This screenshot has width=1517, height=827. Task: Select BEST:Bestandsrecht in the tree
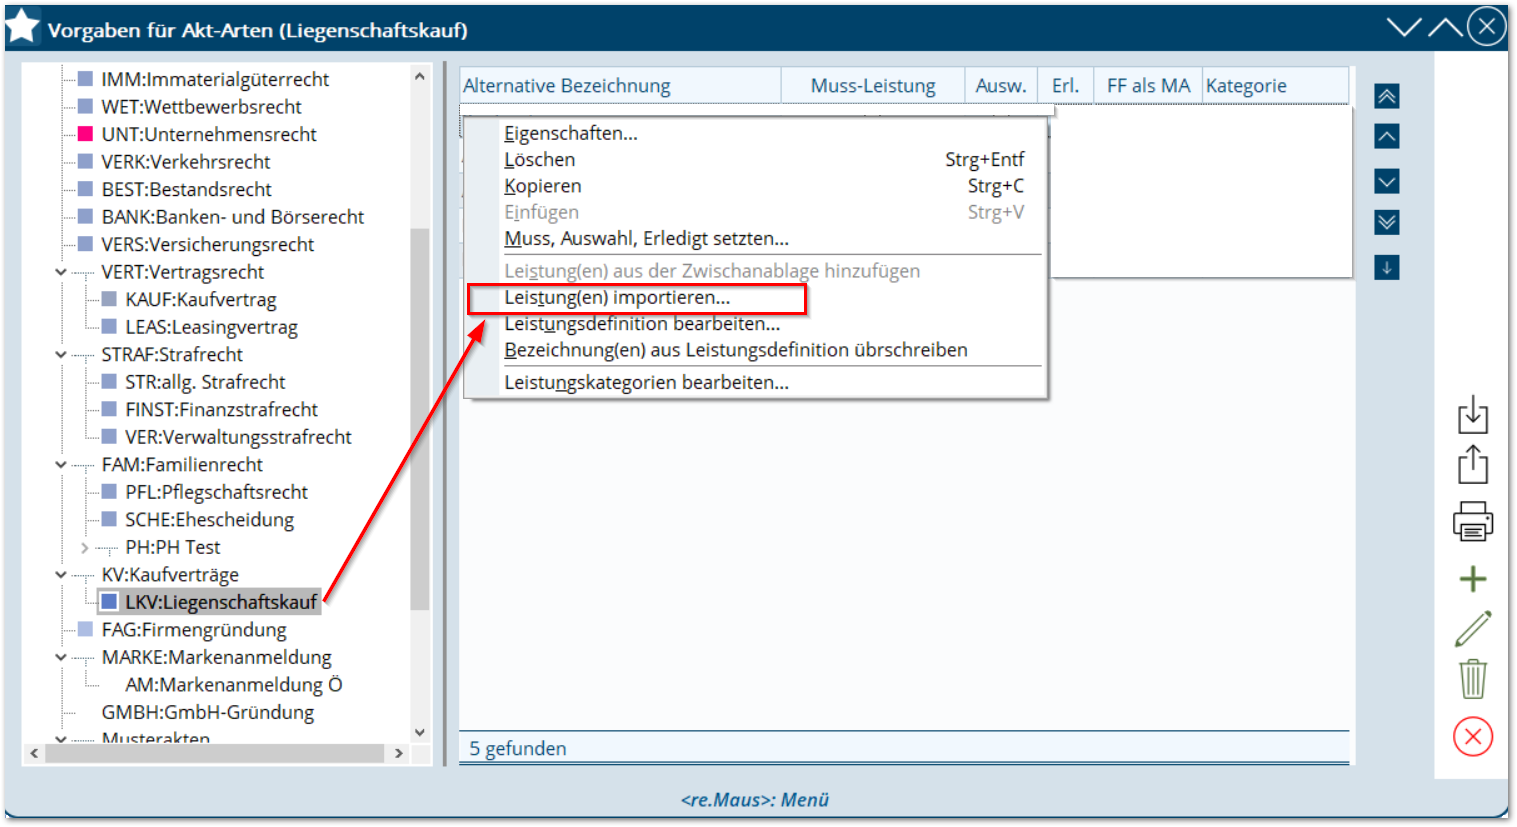coord(186,189)
